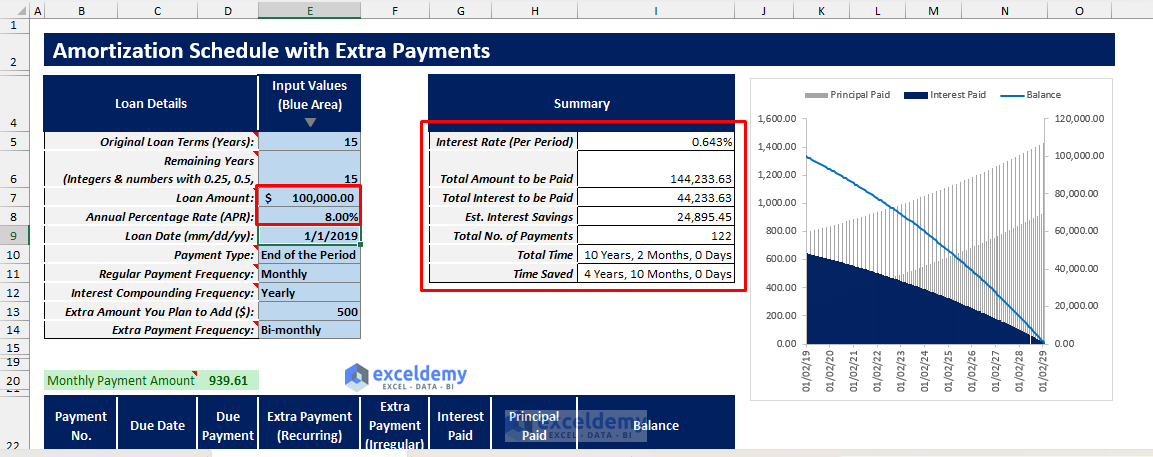Select column header M
Screen dimensions: 1153x457
point(934,11)
